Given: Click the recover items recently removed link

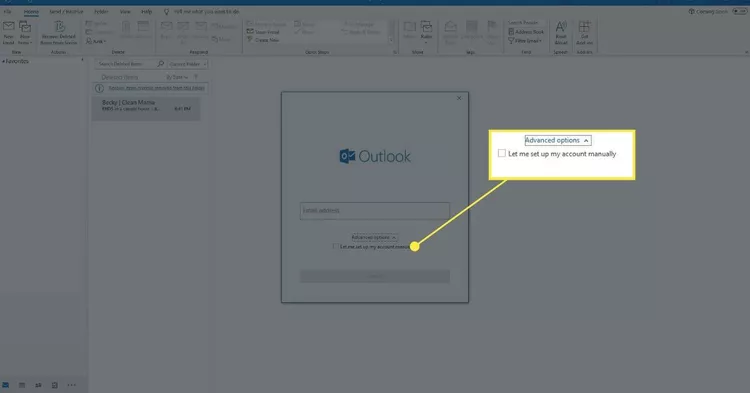Looking at the screenshot, I should (156, 88).
